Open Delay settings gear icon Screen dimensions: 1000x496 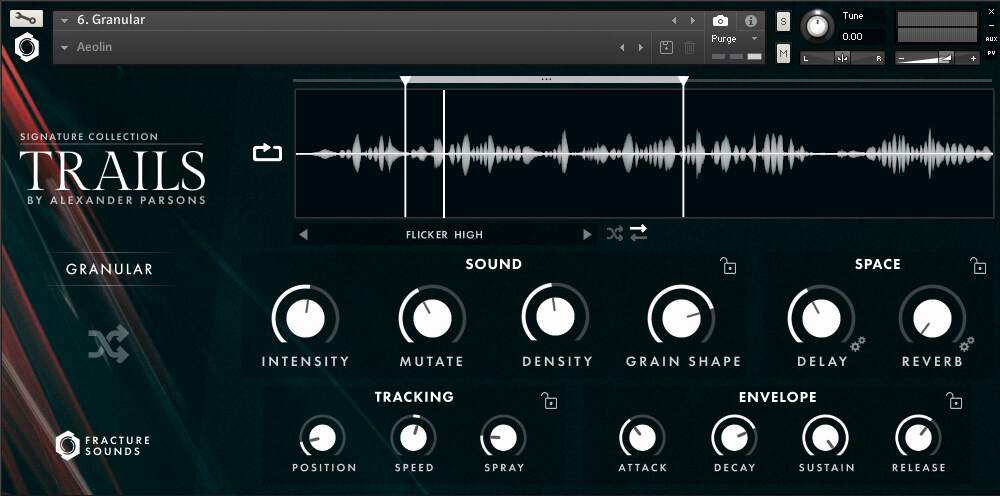857,344
